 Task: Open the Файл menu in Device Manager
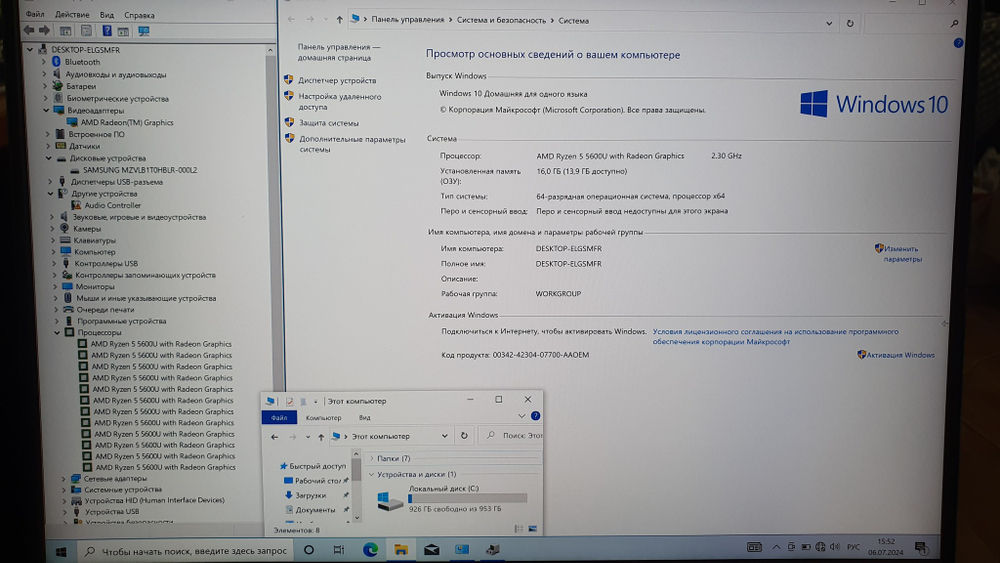(x=35, y=14)
